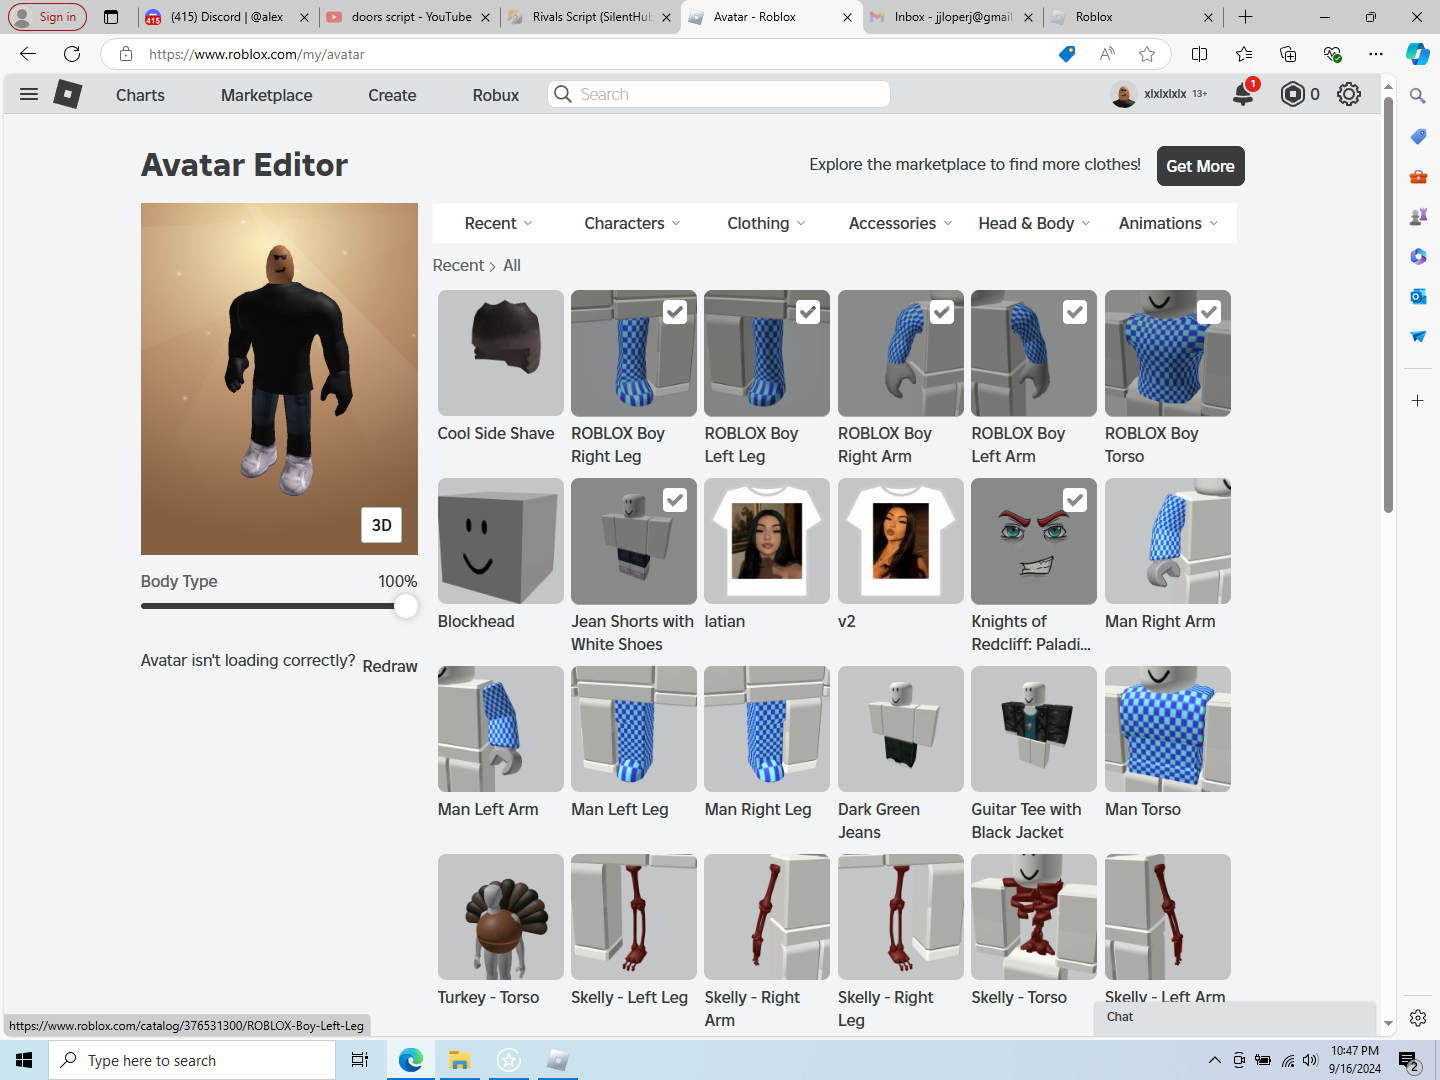The image size is (1440, 1080).
Task: Toggle the 3D avatar view
Action: 382,525
